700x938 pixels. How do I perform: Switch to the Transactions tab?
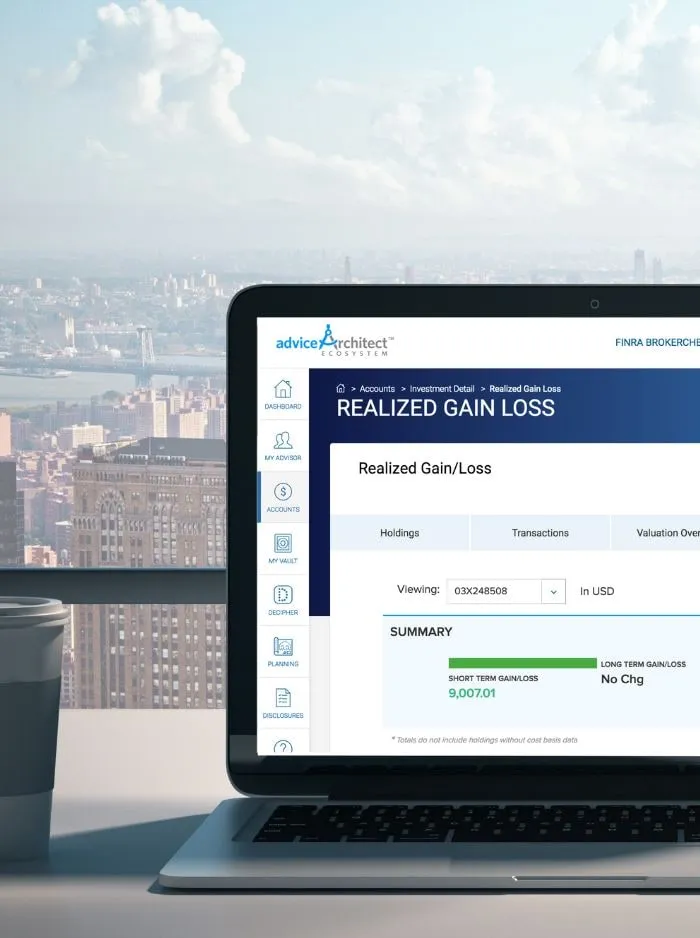click(540, 532)
